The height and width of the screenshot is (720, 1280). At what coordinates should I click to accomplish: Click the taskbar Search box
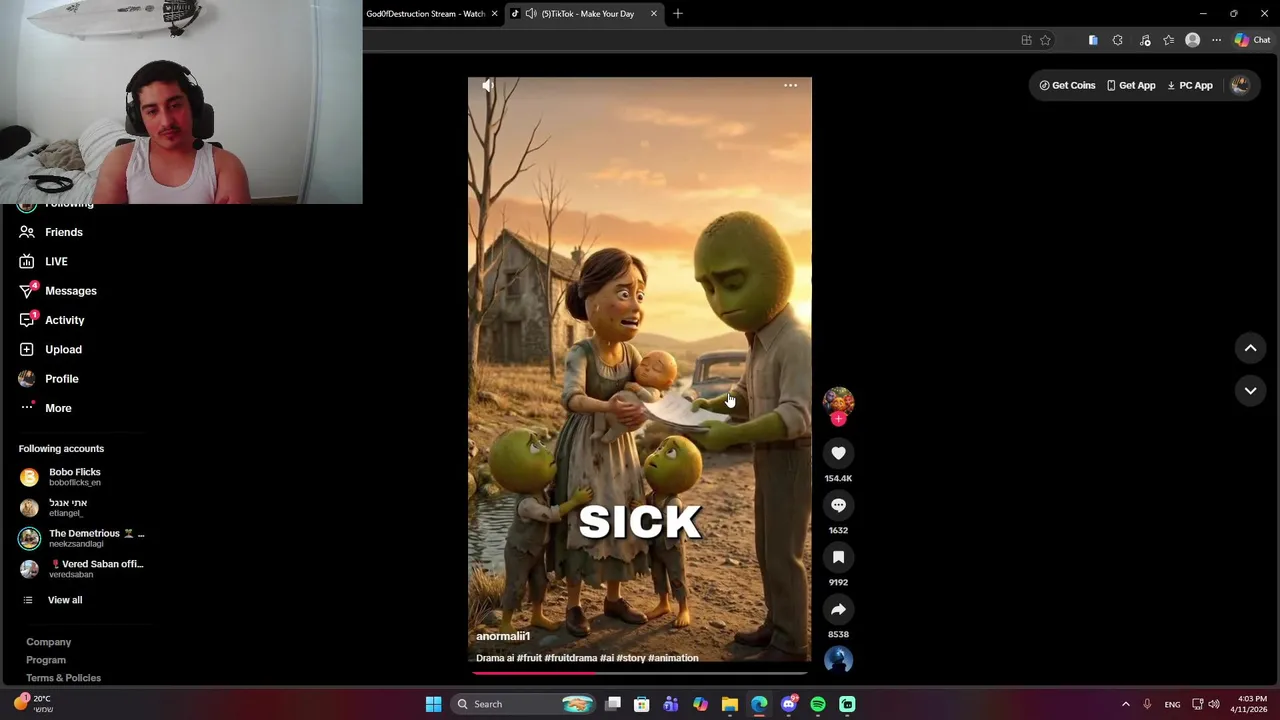(524, 704)
